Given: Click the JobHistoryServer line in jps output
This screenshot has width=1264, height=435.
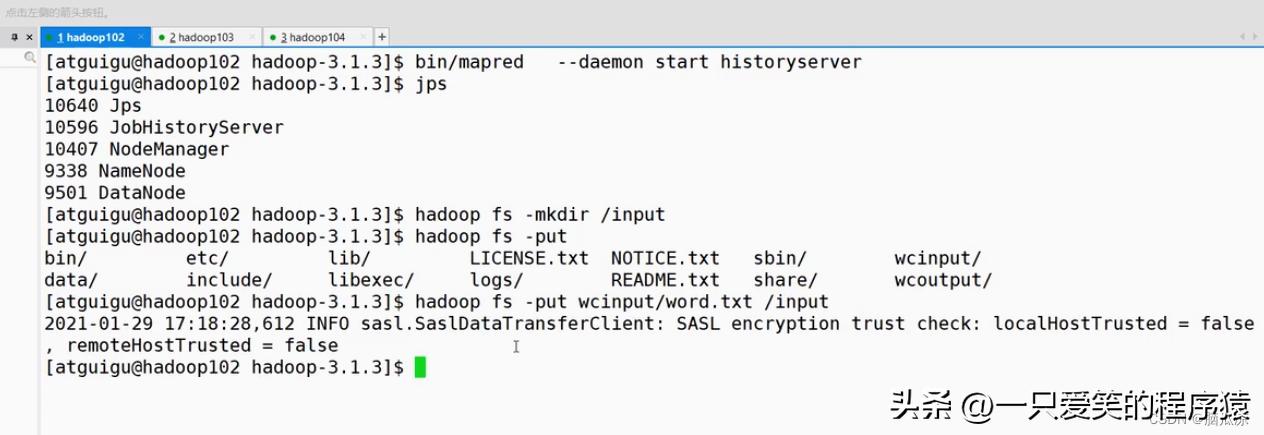Looking at the screenshot, I should 165,127.
